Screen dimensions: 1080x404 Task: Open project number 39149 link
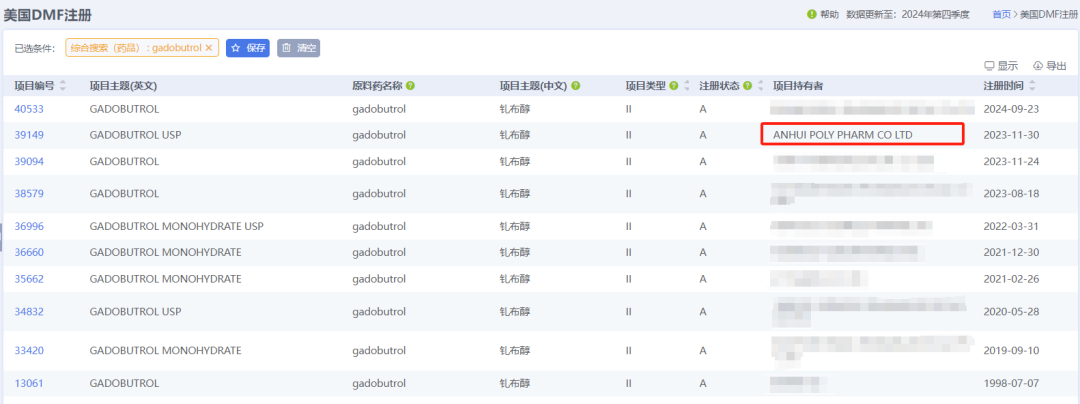click(29, 134)
